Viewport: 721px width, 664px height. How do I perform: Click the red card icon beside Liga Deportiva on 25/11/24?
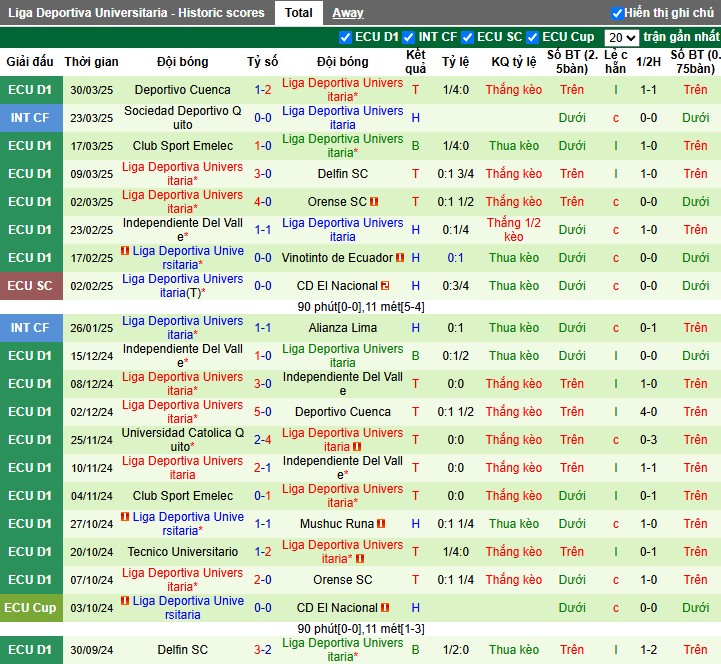pos(357,446)
